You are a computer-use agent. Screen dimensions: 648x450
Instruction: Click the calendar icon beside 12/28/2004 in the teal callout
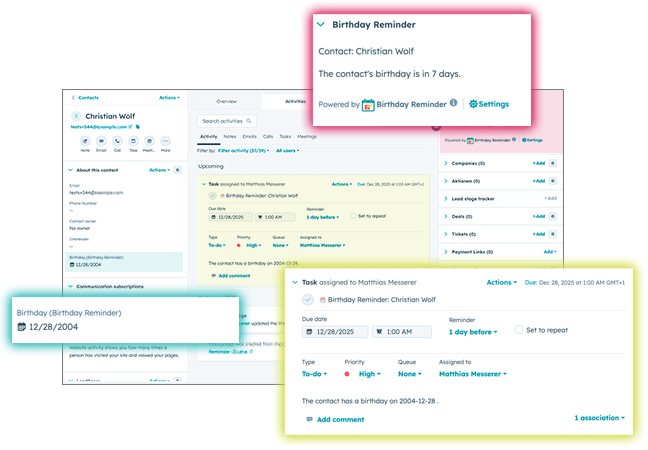(21, 327)
